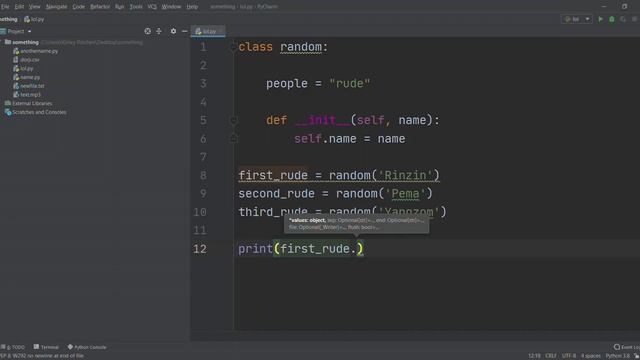The height and width of the screenshot is (360, 640).
Task: Hide the Project panel with minus icon
Action: [x=184, y=31]
